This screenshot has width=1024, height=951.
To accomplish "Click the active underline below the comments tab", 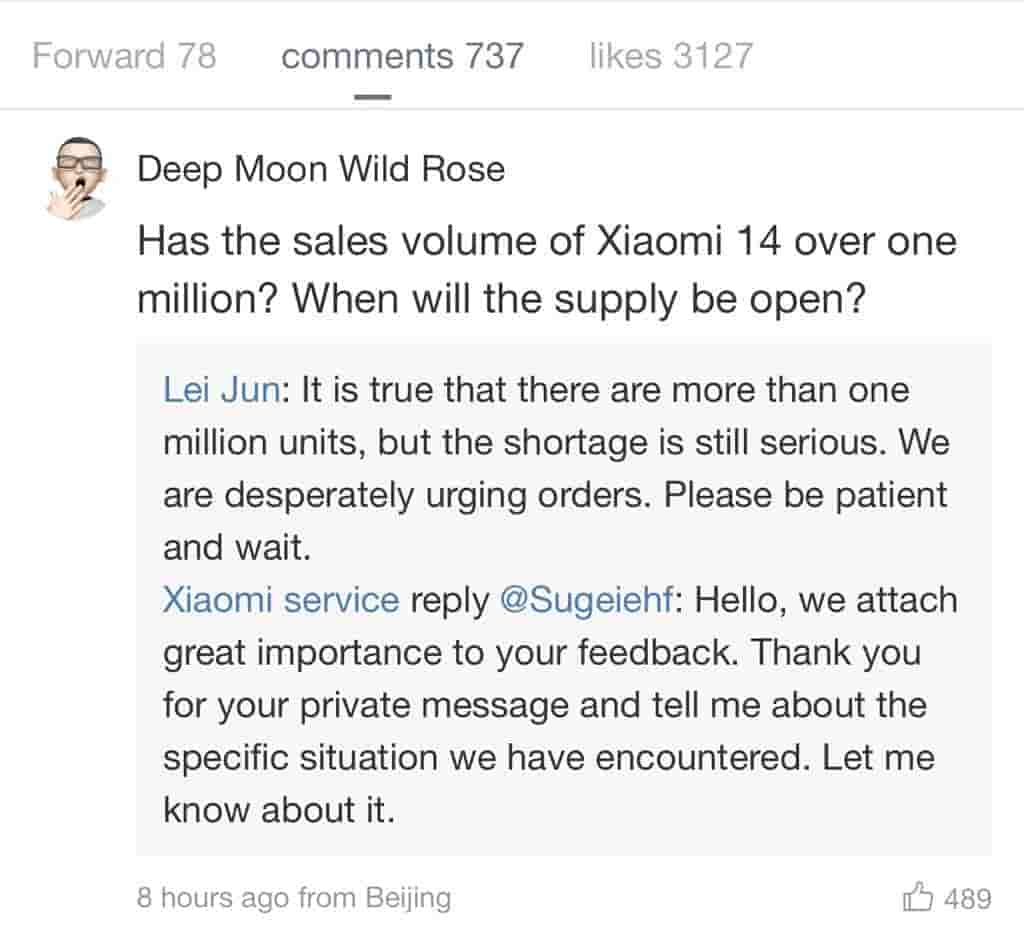I will (372, 97).
